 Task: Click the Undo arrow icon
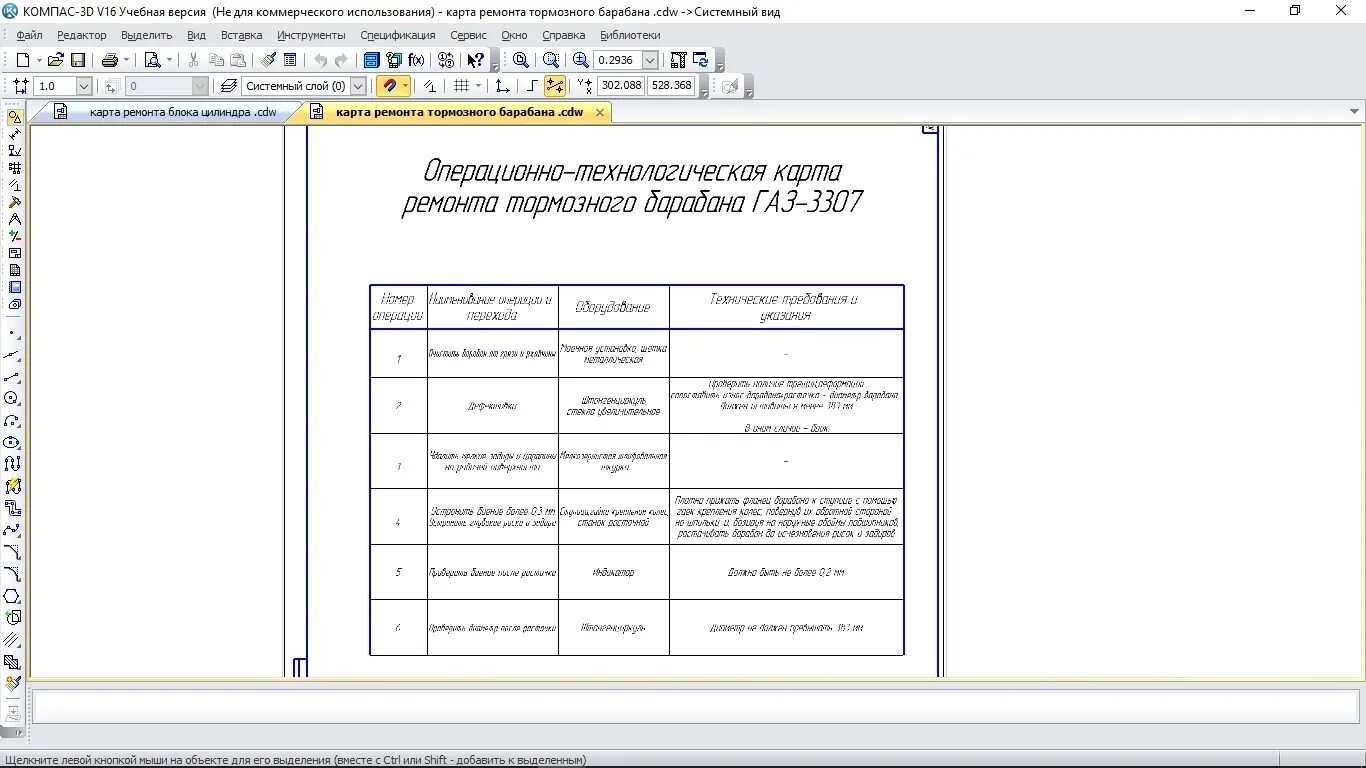[320, 60]
